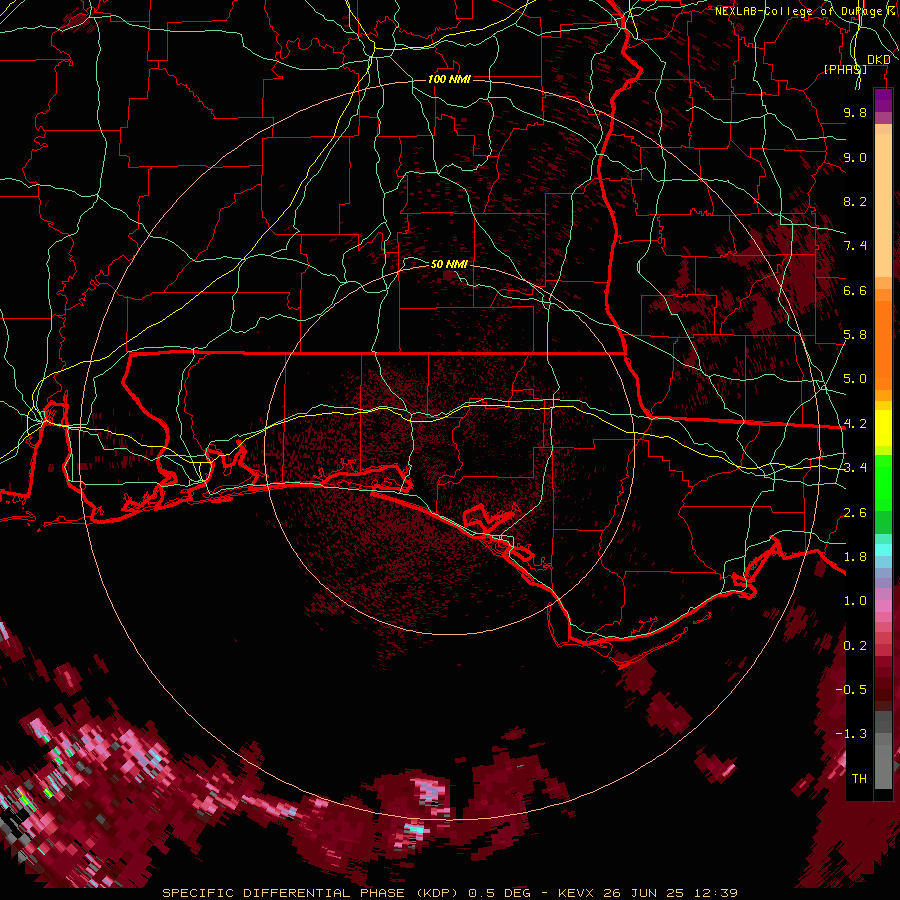Click the -0.5 value on the color scale
This screenshot has width=900, height=900.
point(851,690)
